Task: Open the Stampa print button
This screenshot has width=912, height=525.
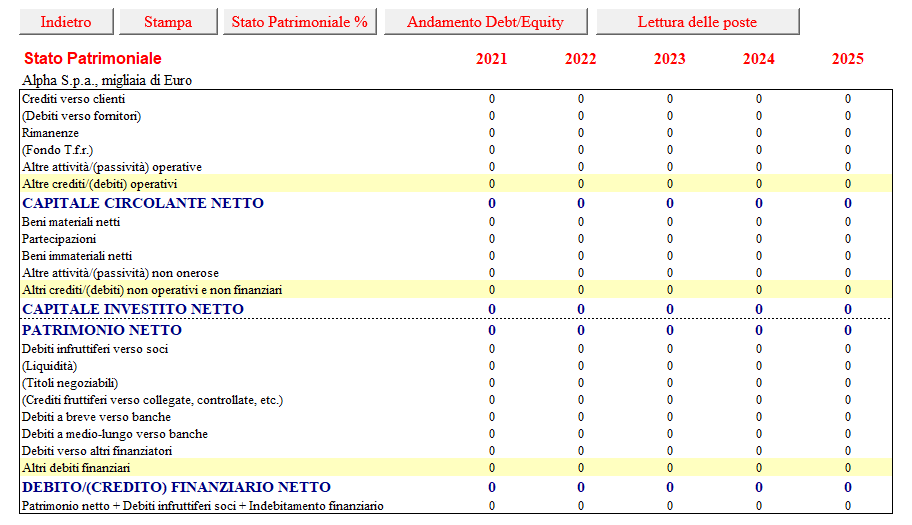Action: [x=168, y=22]
